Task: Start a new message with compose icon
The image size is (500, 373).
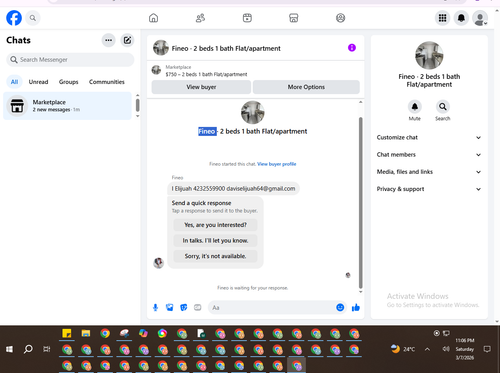Action: coord(127,40)
